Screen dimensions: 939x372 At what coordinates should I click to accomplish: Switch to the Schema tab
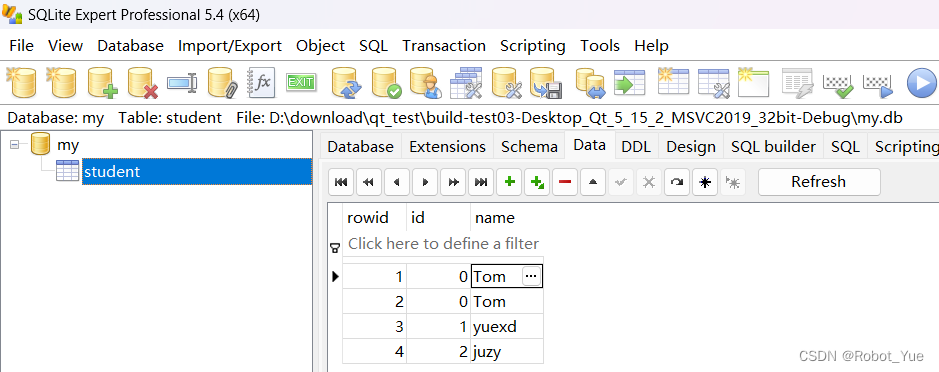(x=529, y=147)
